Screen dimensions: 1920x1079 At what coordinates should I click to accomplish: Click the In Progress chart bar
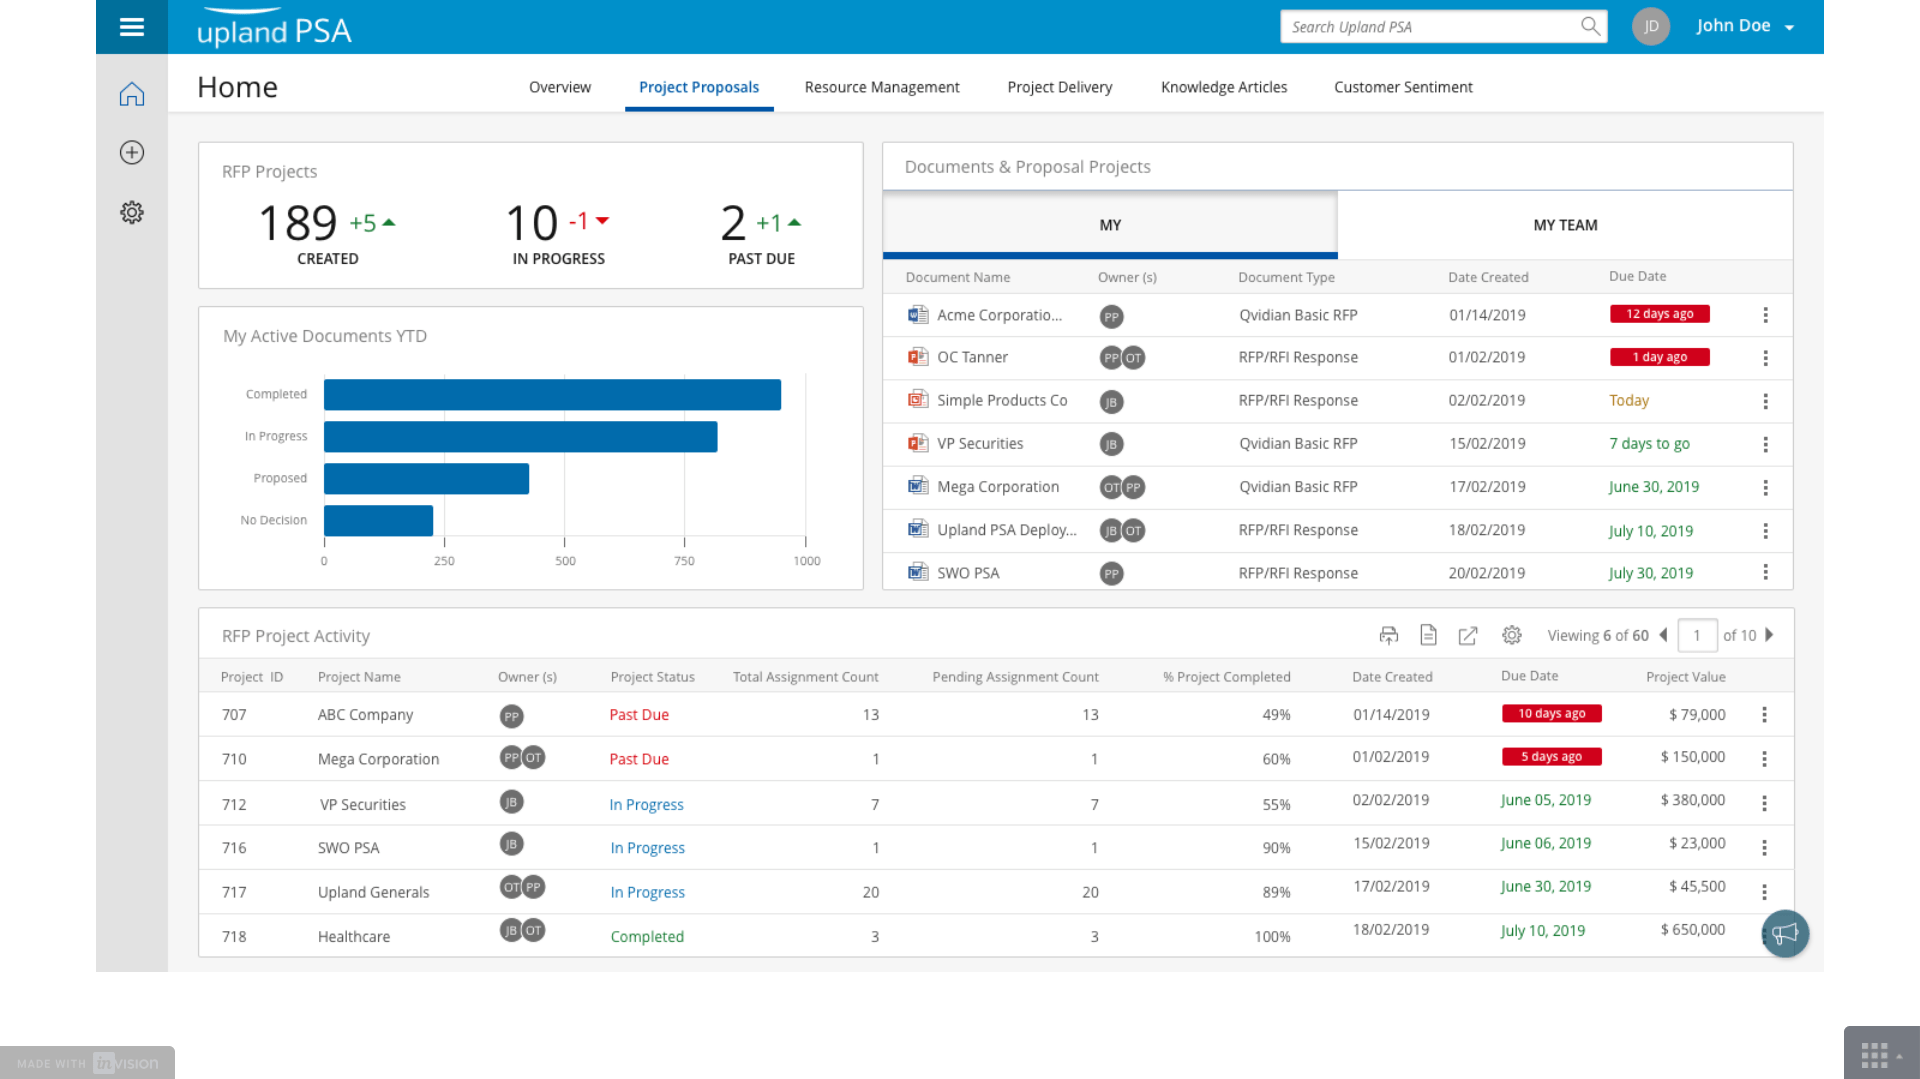tap(520, 437)
